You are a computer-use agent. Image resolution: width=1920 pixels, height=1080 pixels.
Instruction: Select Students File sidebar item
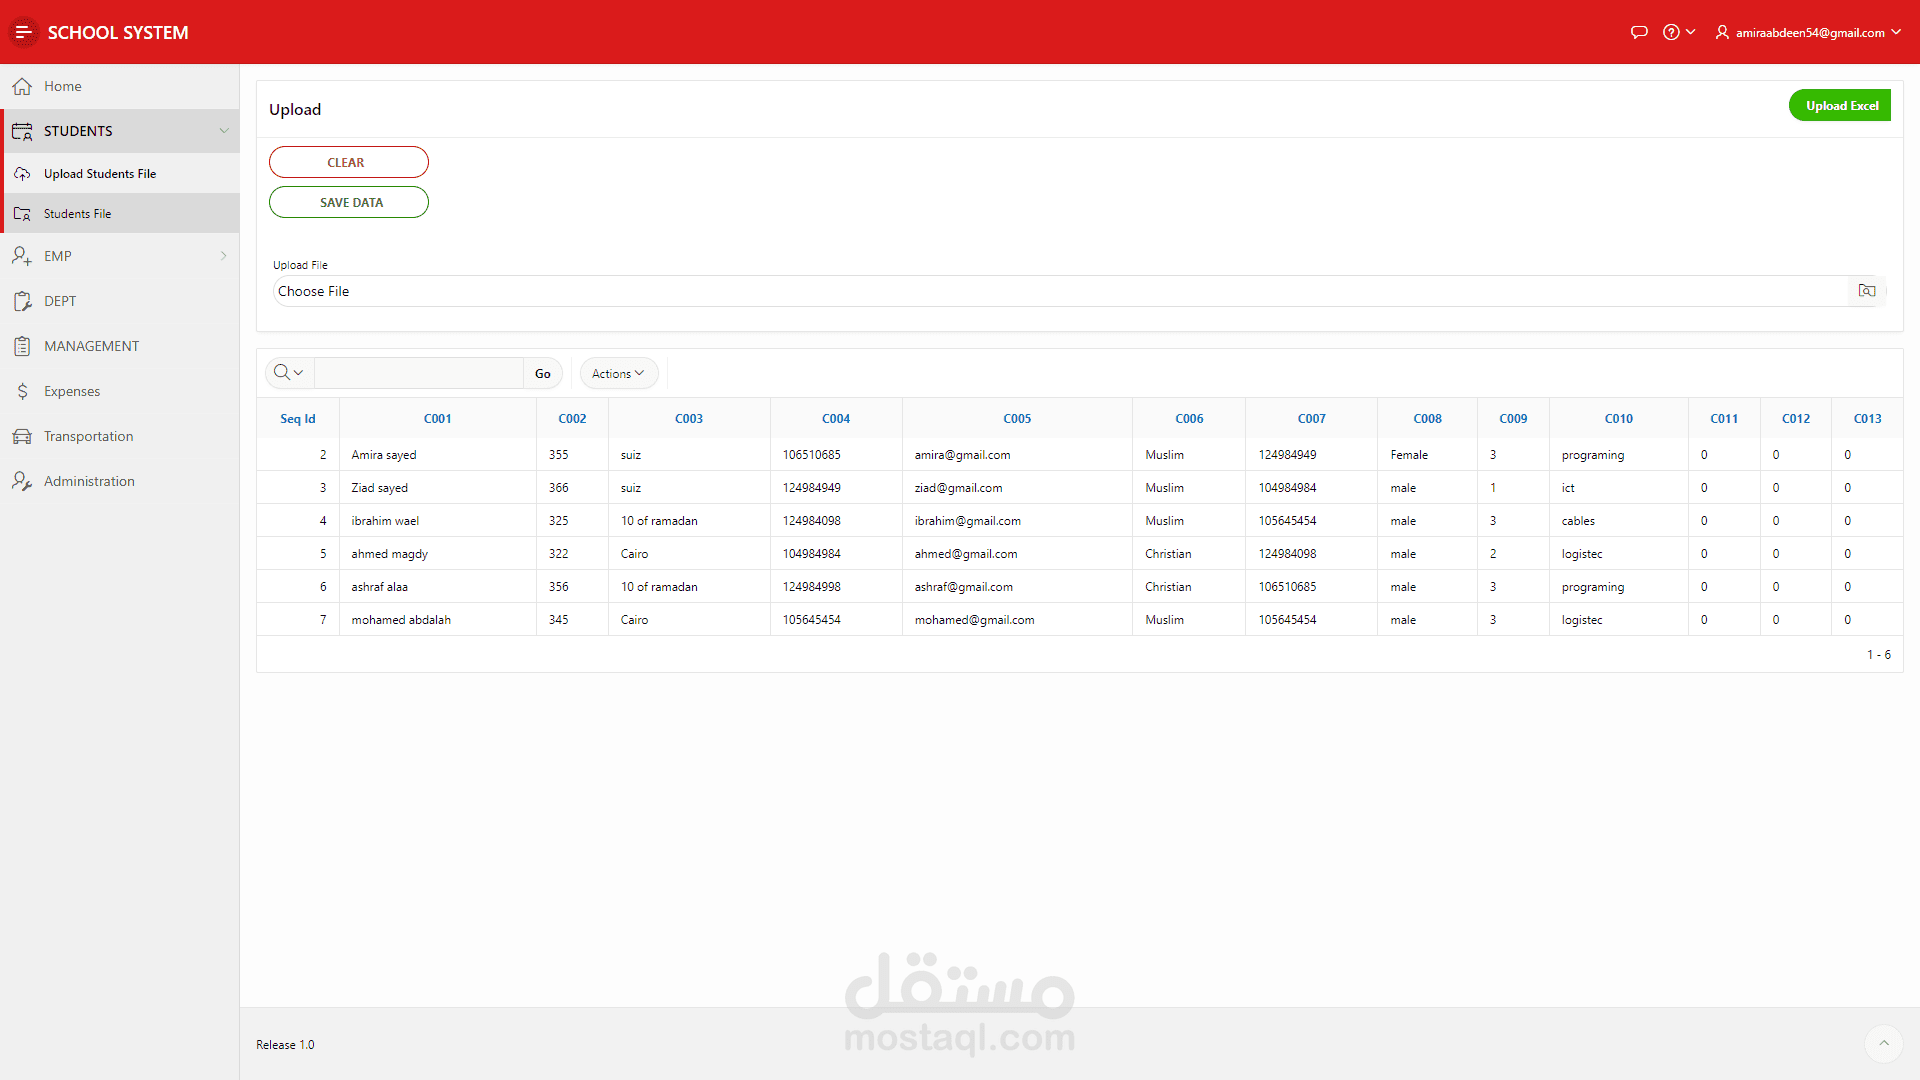(x=77, y=214)
